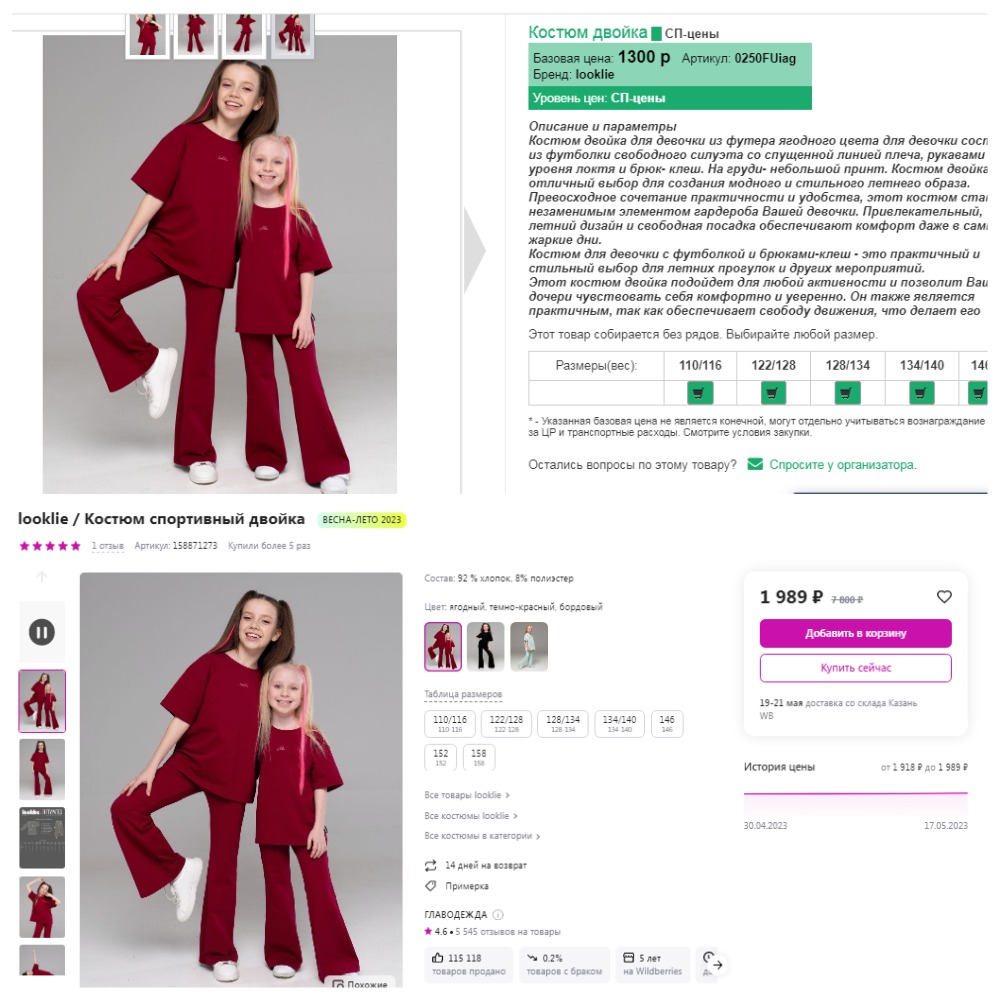Add size 122/128 to cart
The width and height of the screenshot is (1000, 1000).
point(773,392)
